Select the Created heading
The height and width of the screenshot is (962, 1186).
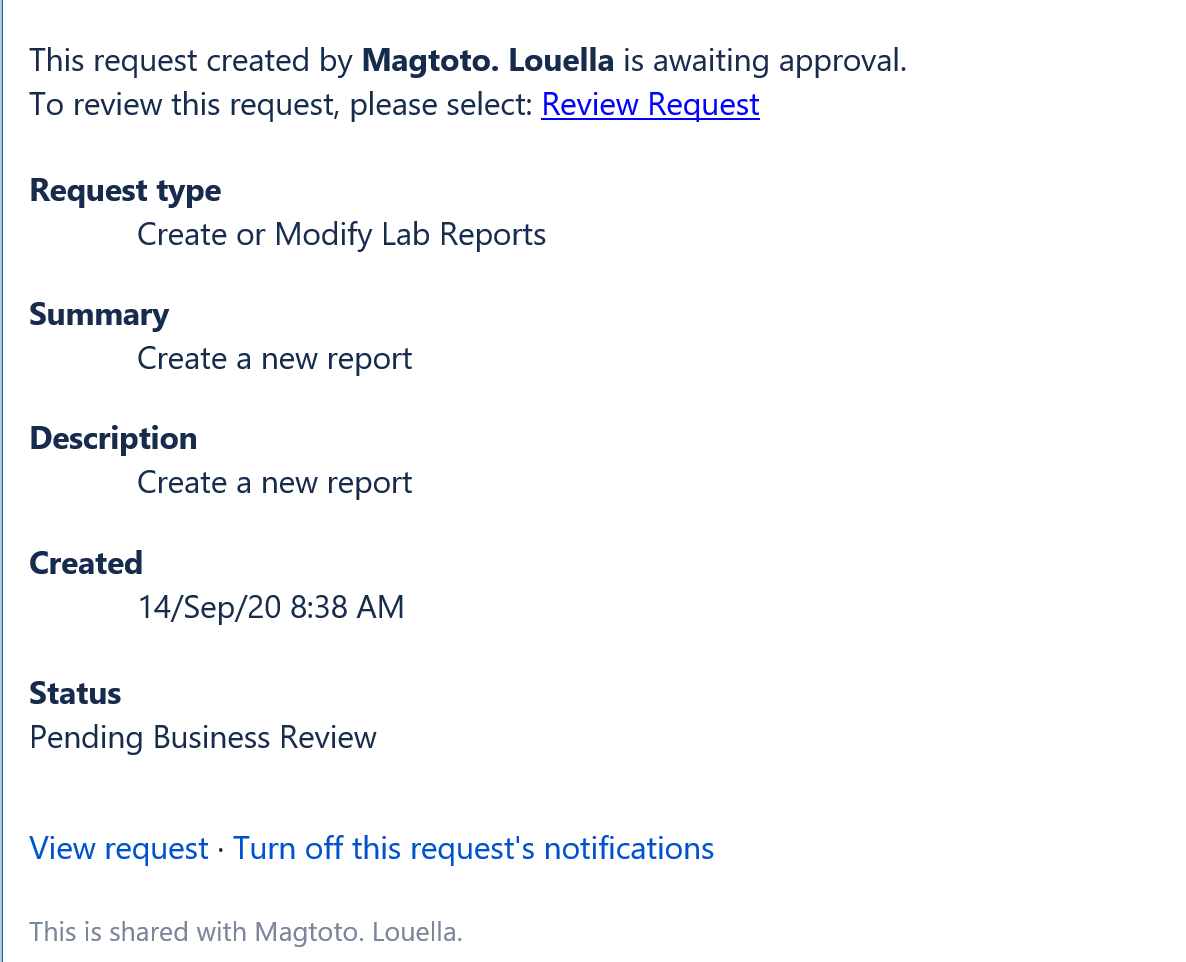click(86, 563)
